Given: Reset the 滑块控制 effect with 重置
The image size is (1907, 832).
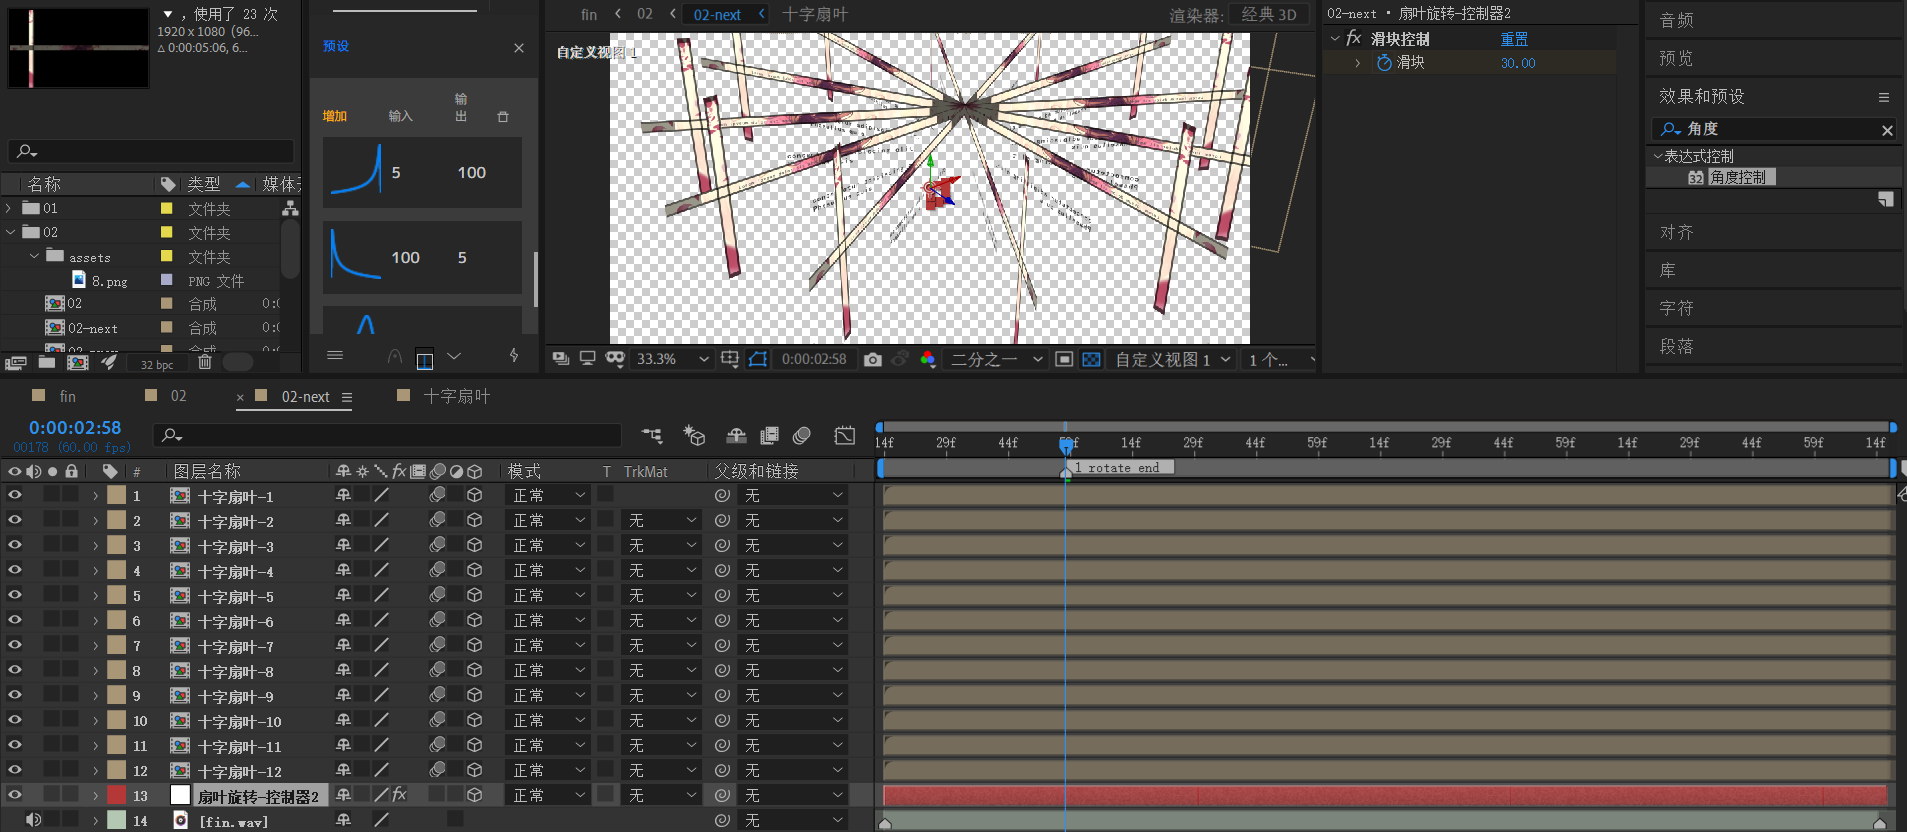Looking at the screenshot, I should tap(1514, 39).
